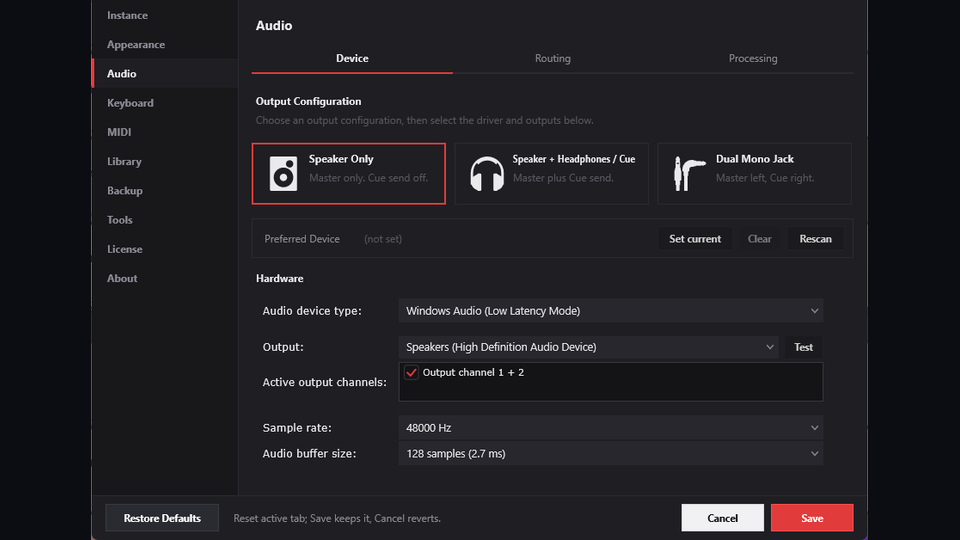Image resolution: width=960 pixels, height=540 pixels.
Task: Click the headphones icon in Speaker + Headphones card
Action: pos(487,174)
